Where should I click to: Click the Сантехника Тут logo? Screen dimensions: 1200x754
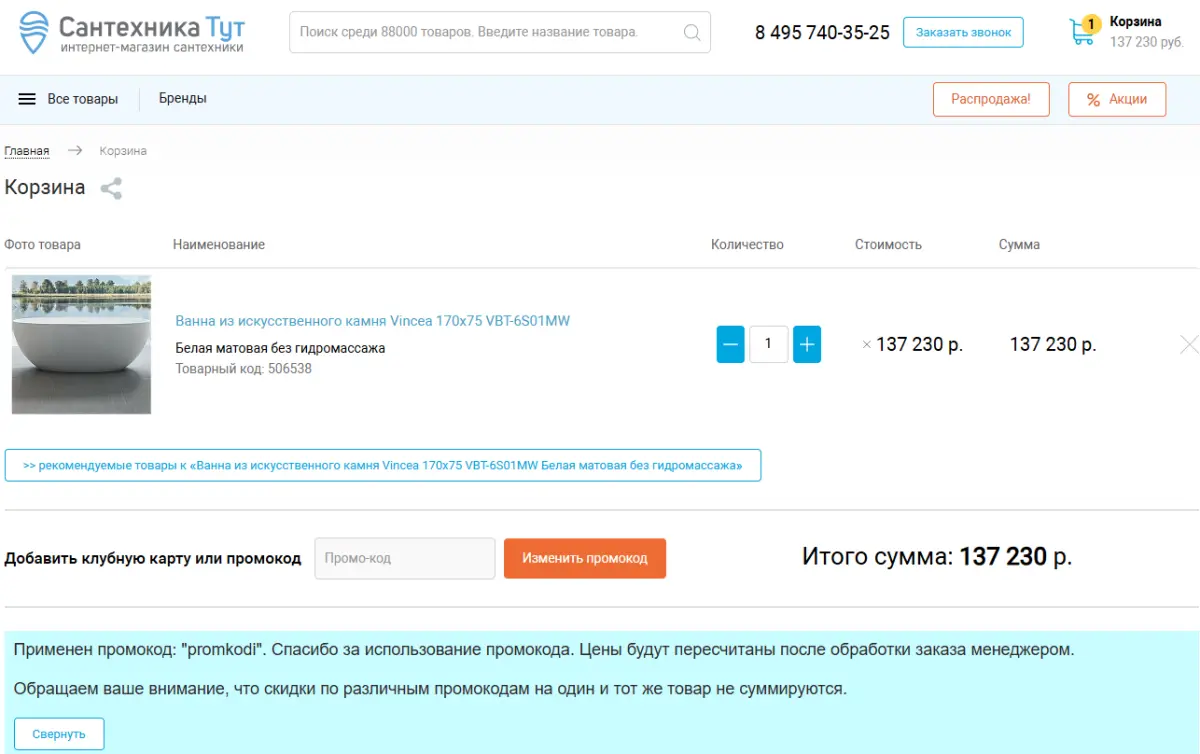pyautogui.click(x=132, y=33)
